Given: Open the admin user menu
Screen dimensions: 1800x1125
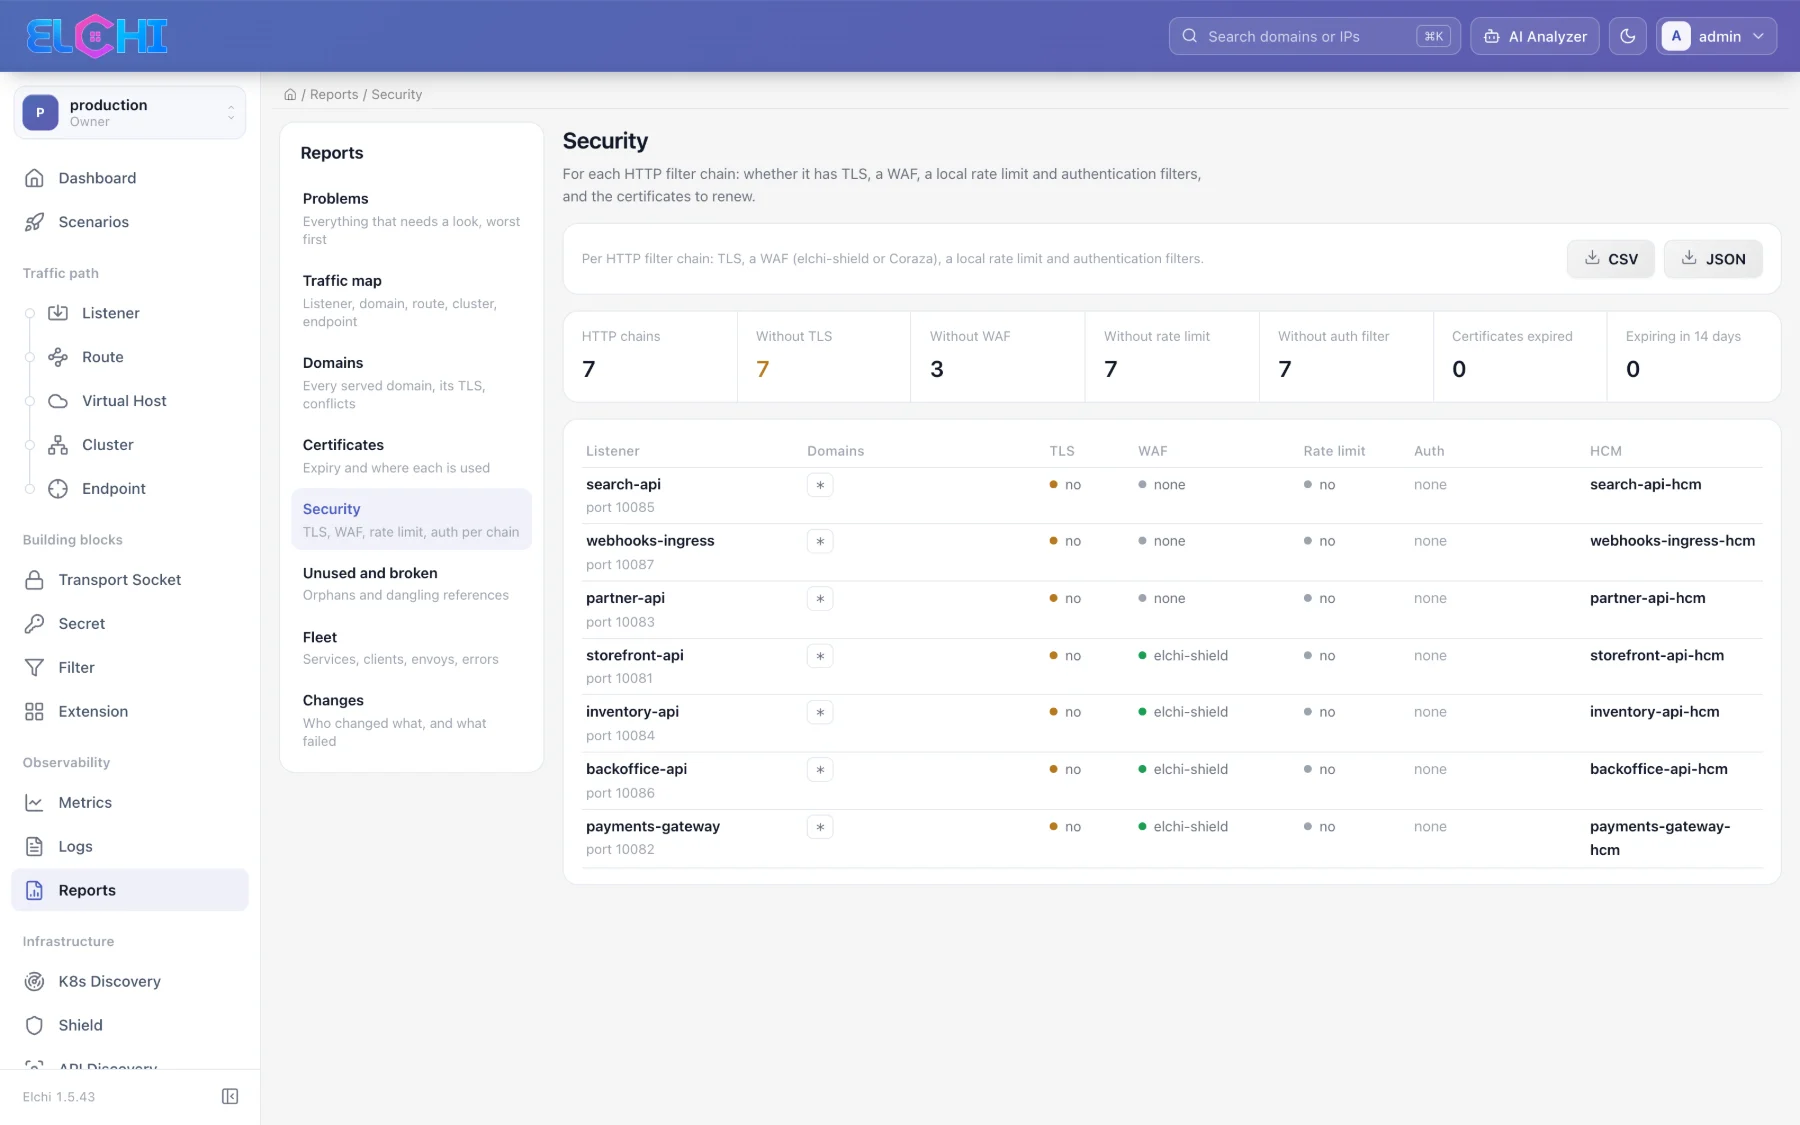Looking at the screenshot, I should pos(1716,36).
